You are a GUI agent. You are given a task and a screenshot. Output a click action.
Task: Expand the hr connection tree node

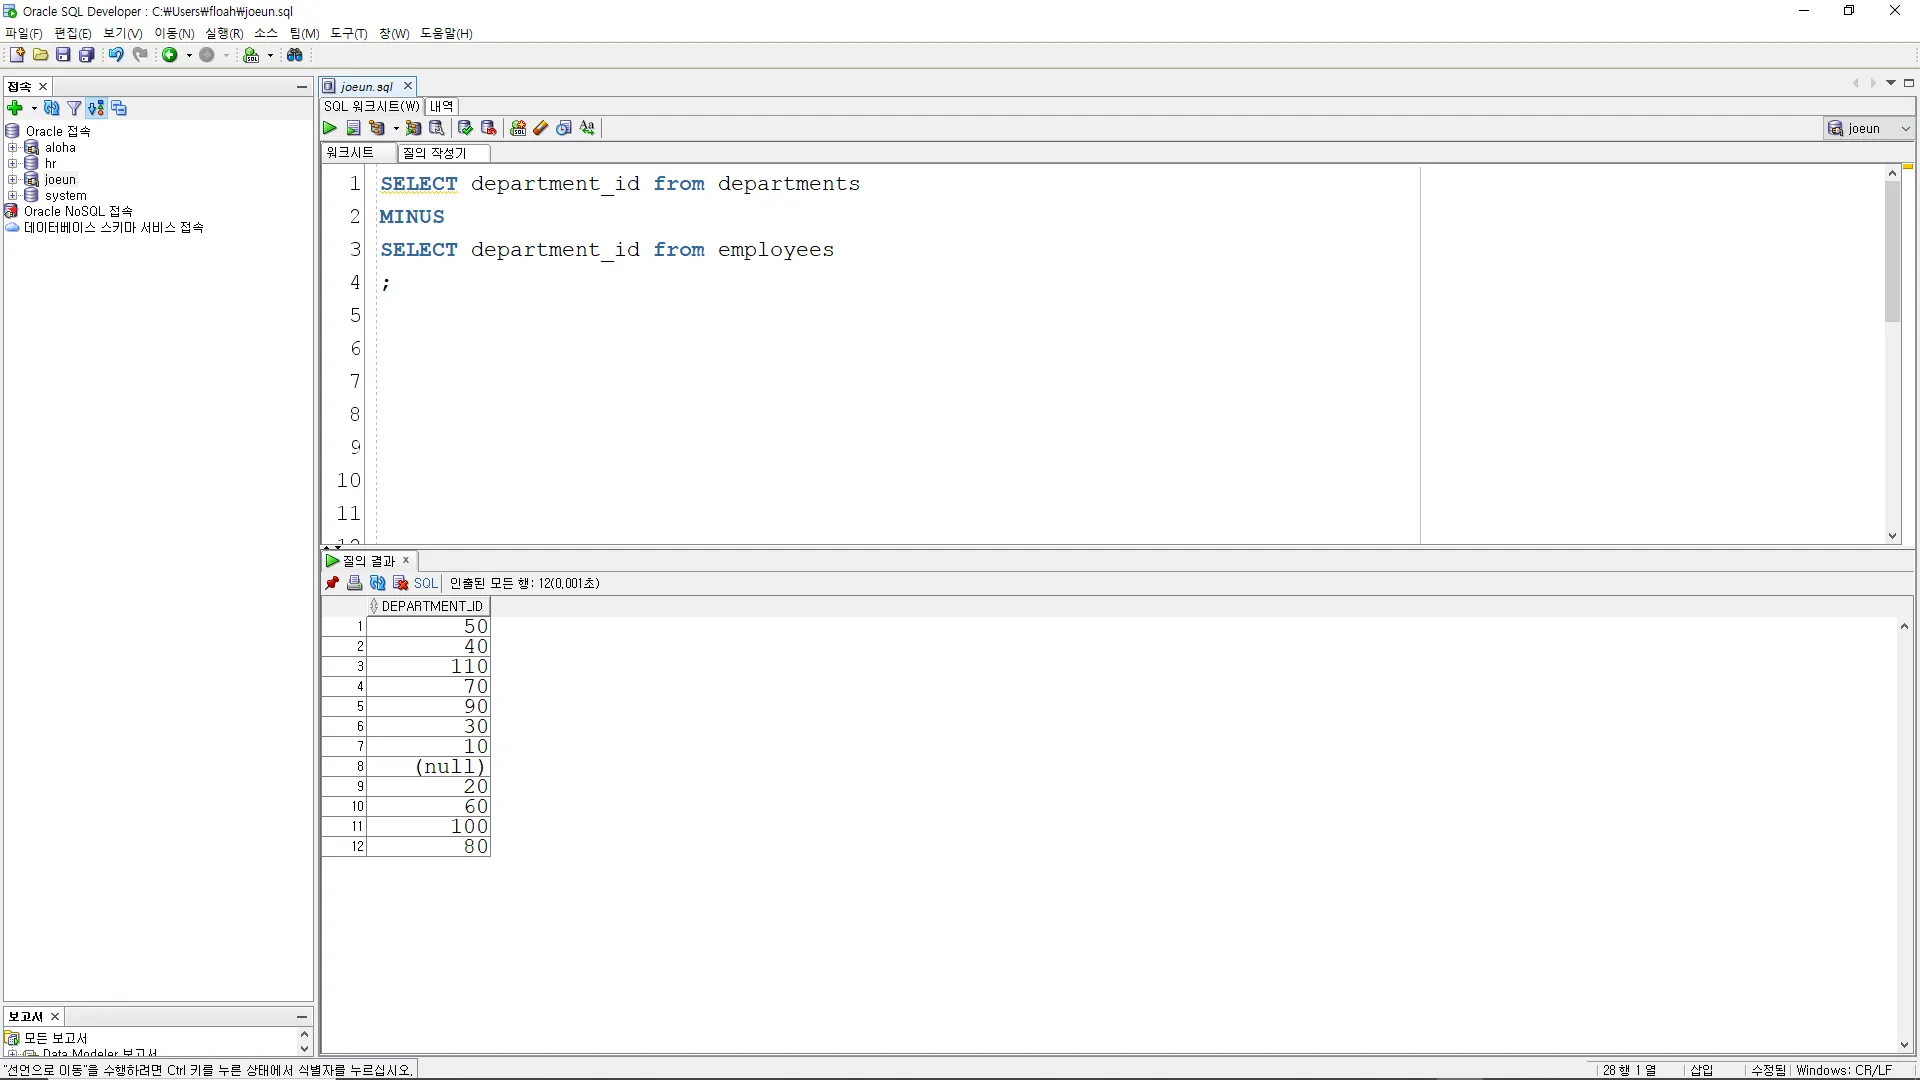[x=13, y=164]
